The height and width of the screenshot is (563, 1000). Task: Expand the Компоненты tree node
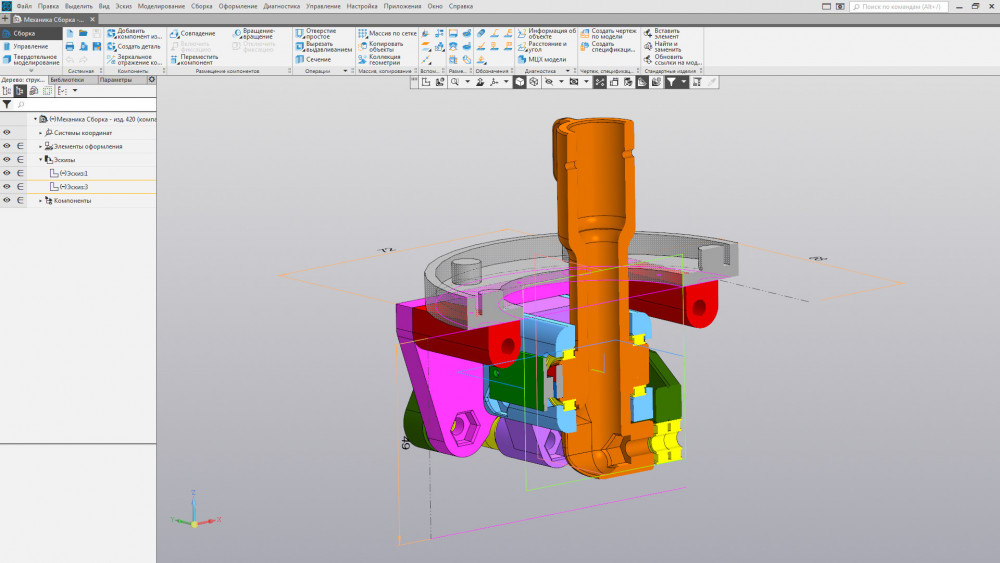(x=40, y=200)
